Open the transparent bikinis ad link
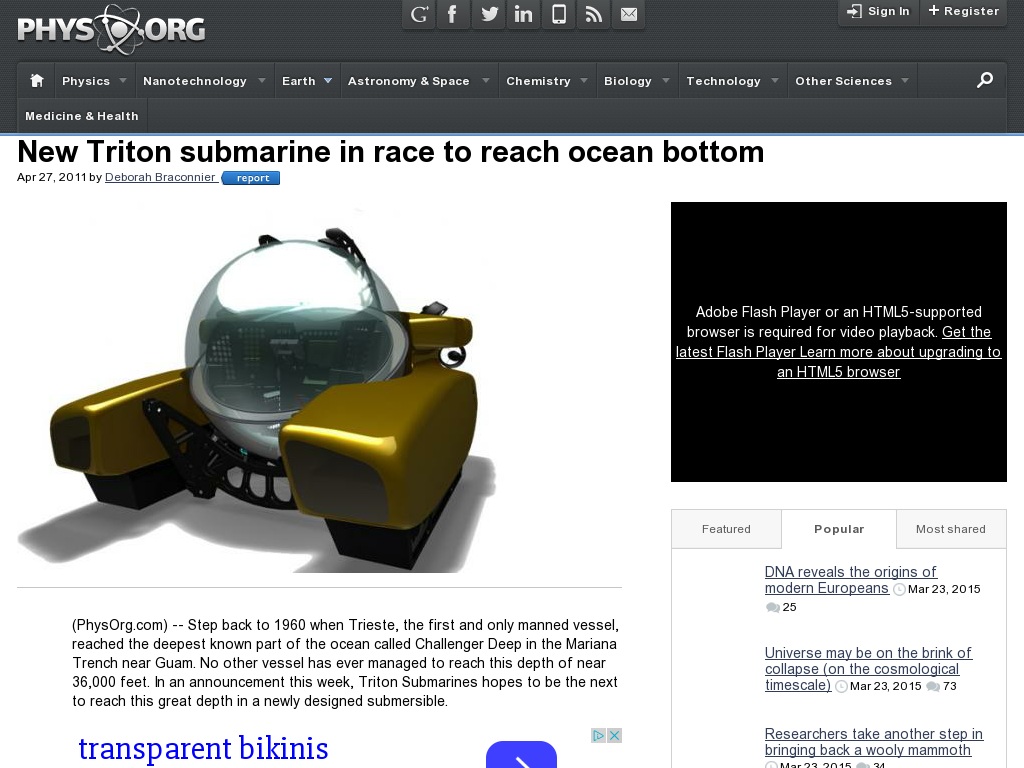 (x=203, y=748)
